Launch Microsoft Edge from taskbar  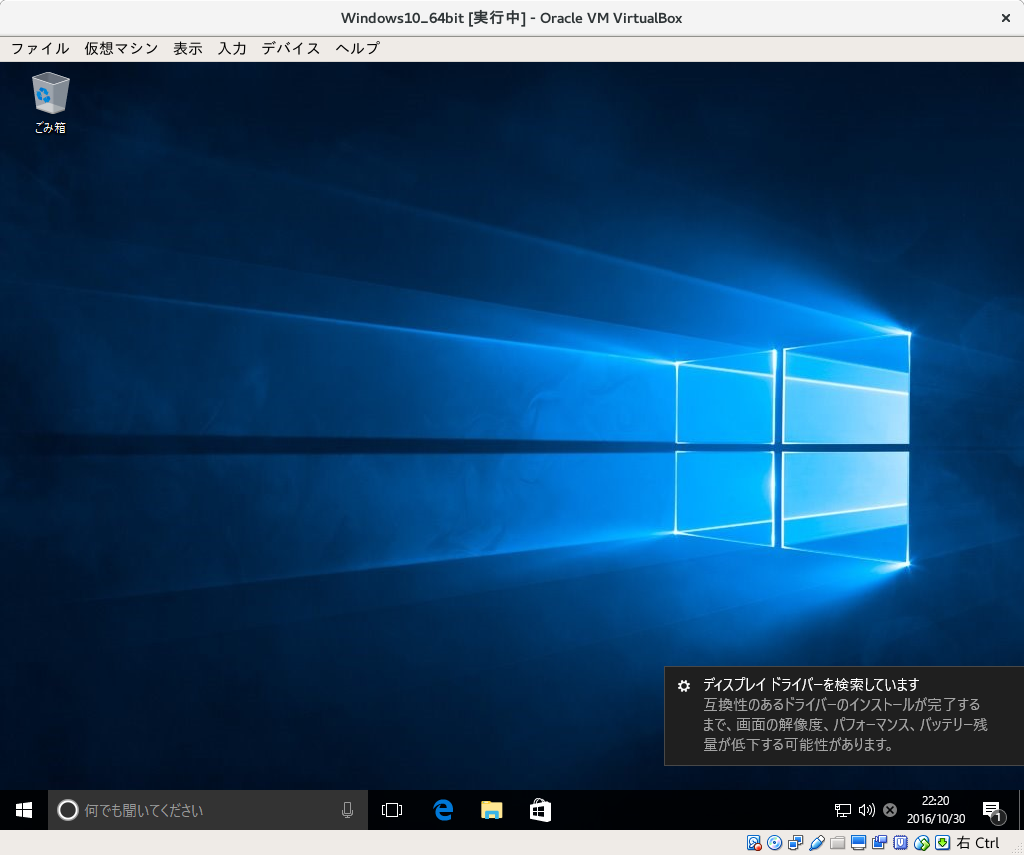click(443, 810)
